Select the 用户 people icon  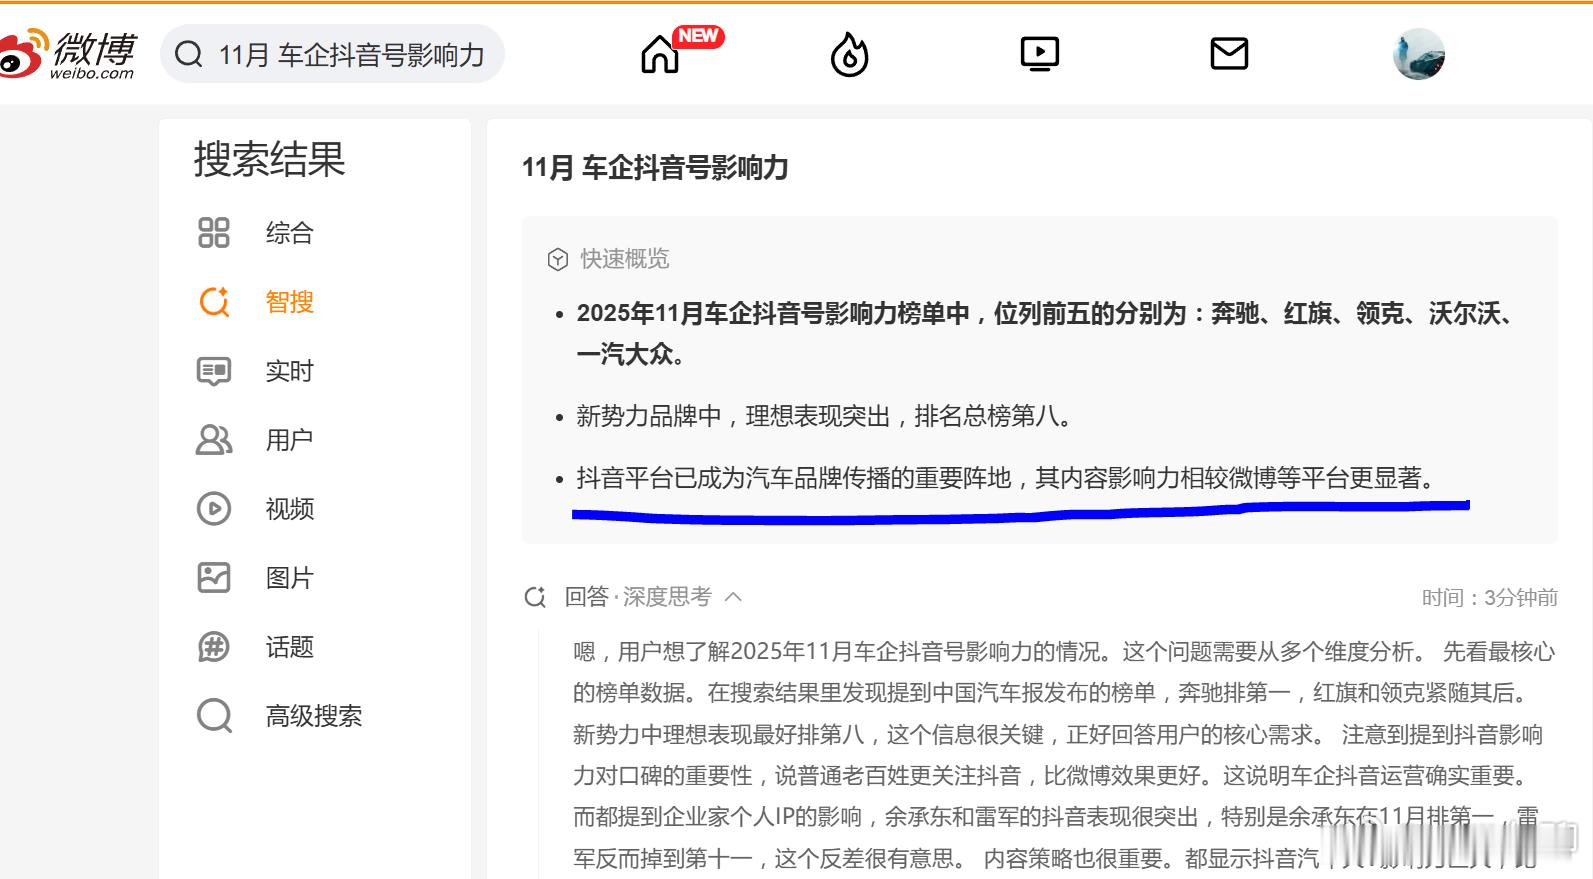coord(214,440)
